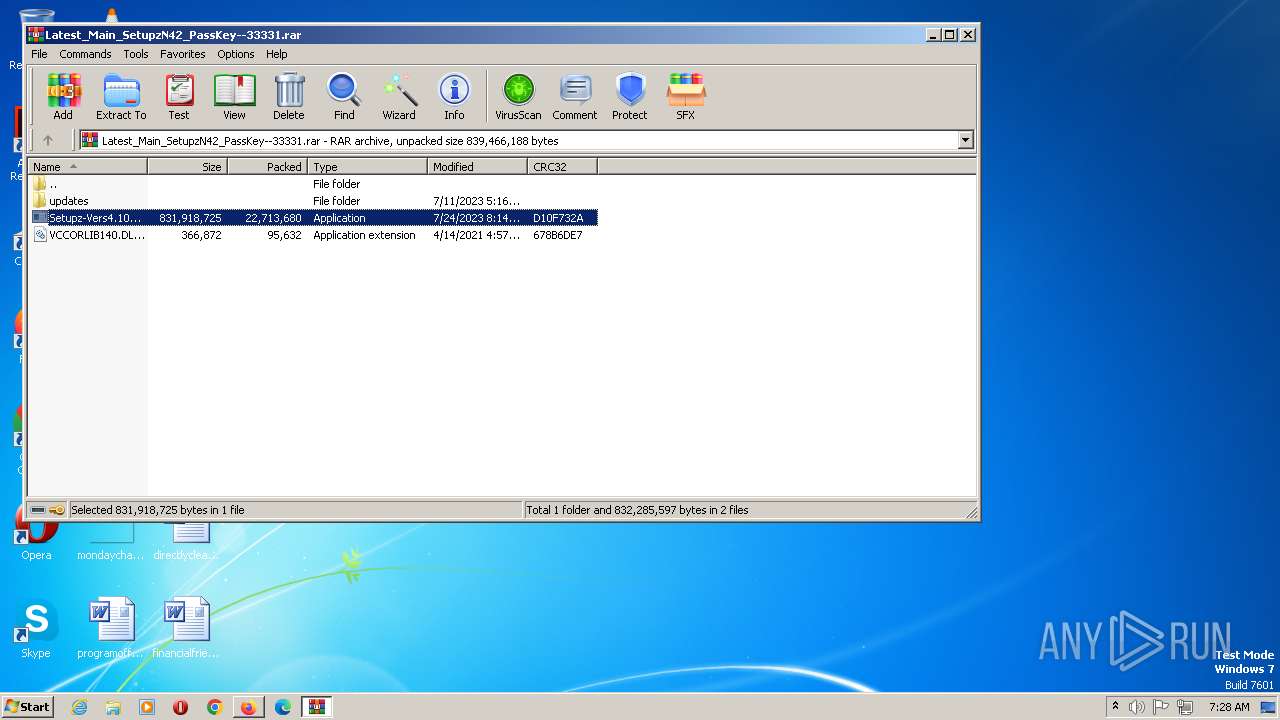The height and width of the screenshot is (720, 1280).
Task: Open the financialfrie Word document
Action: 186,630
